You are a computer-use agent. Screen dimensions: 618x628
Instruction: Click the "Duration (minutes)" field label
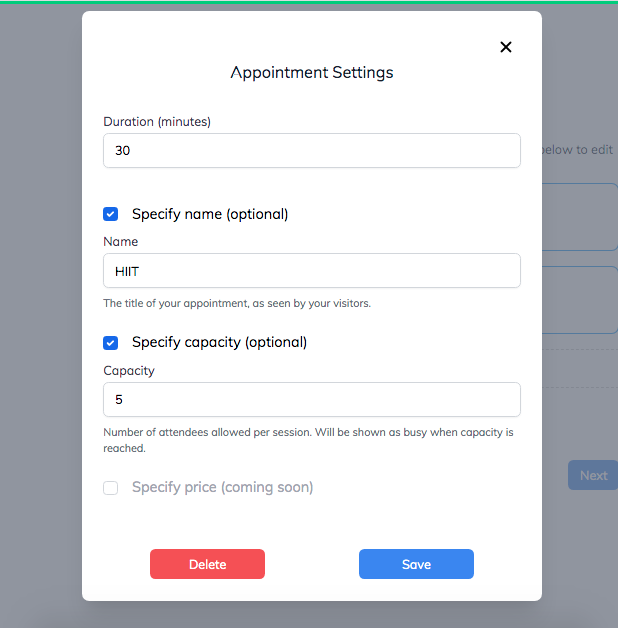(157, 122)
